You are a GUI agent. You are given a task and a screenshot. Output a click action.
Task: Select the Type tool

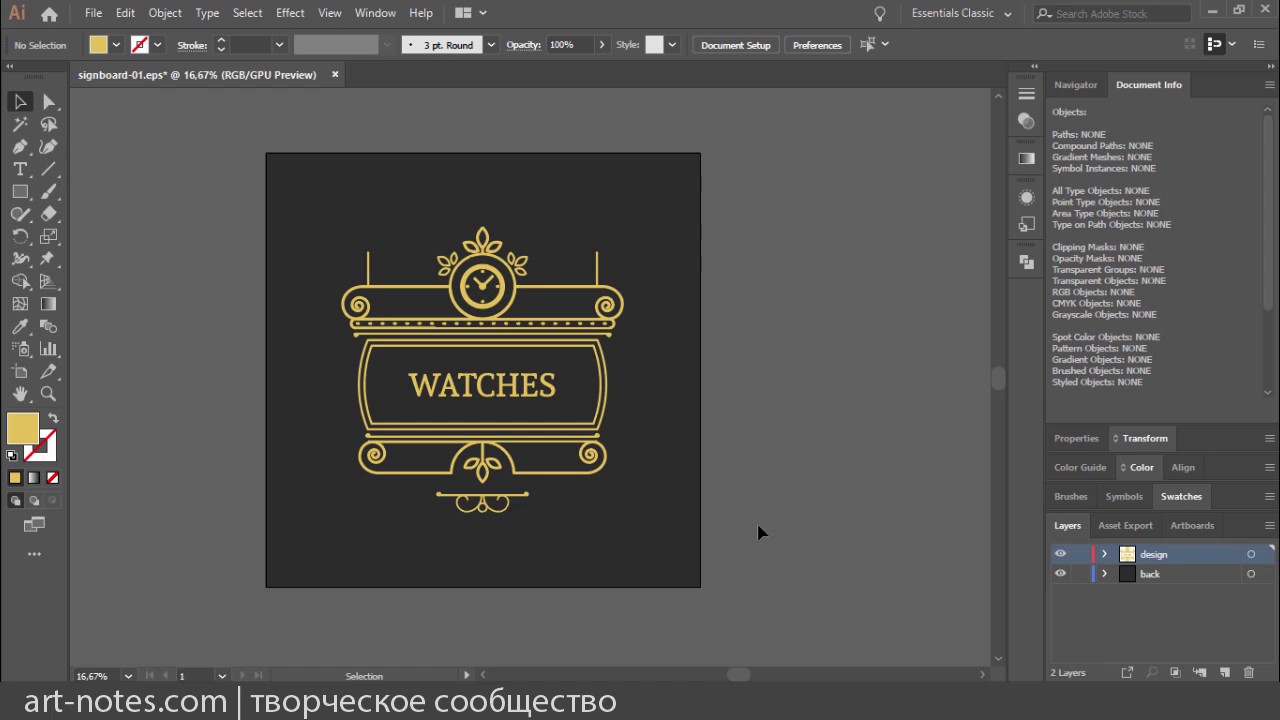(20, 169)
